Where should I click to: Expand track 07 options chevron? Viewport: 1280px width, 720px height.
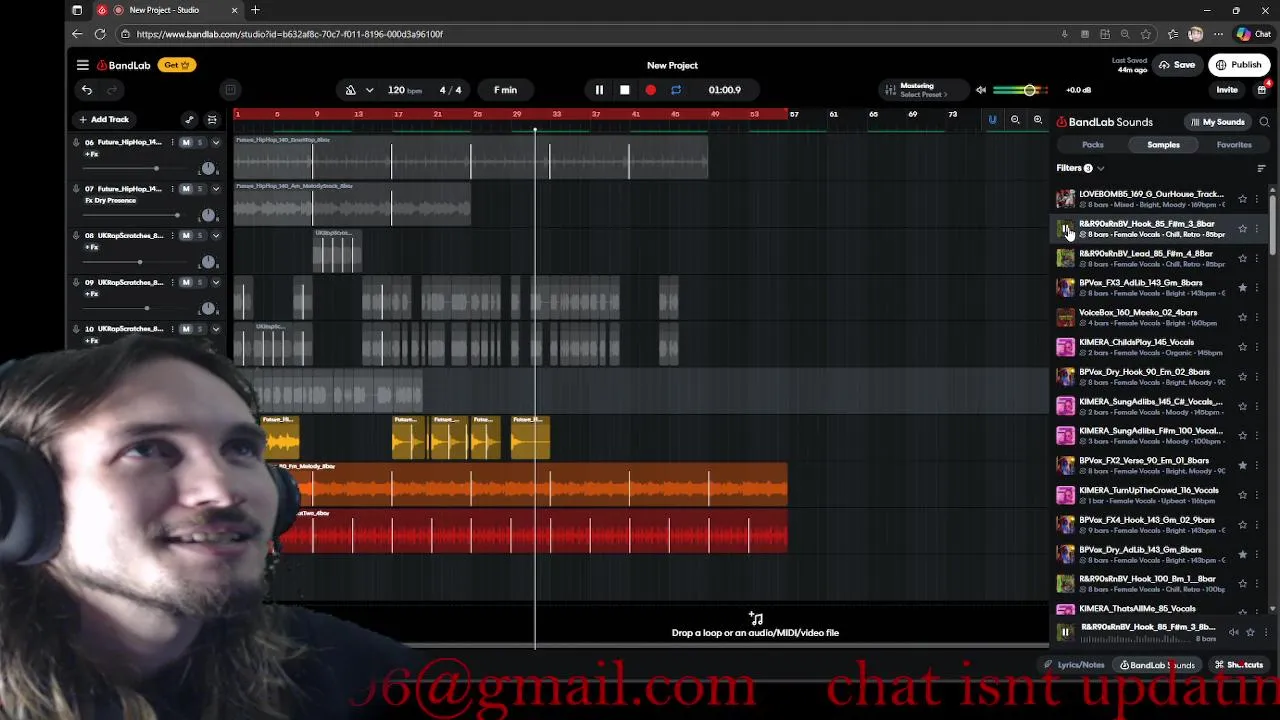215,189
